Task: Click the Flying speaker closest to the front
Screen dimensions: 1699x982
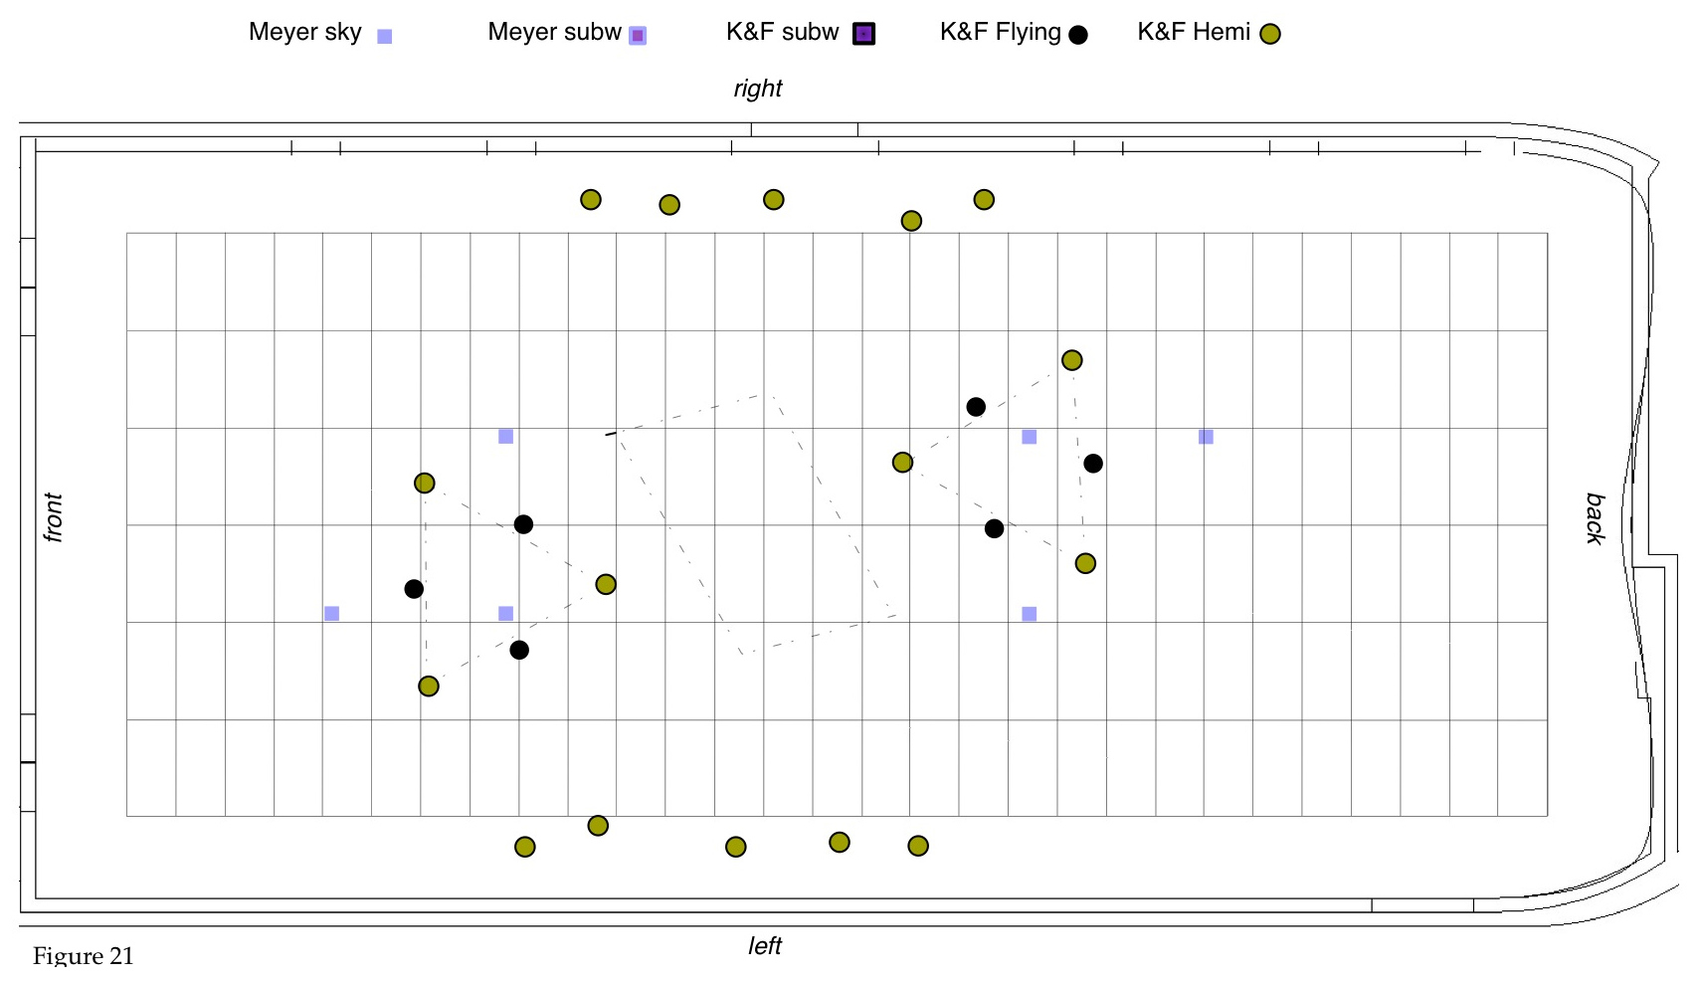Action: coord(414,589)
